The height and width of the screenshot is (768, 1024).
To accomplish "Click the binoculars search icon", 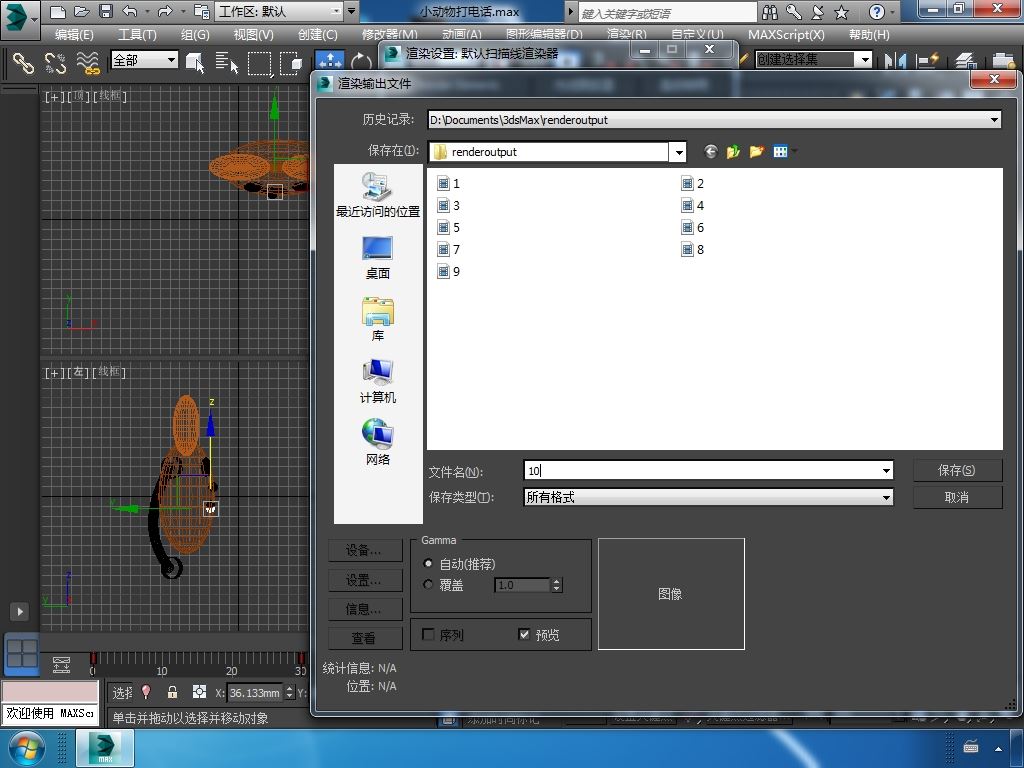I will [770, 12].
